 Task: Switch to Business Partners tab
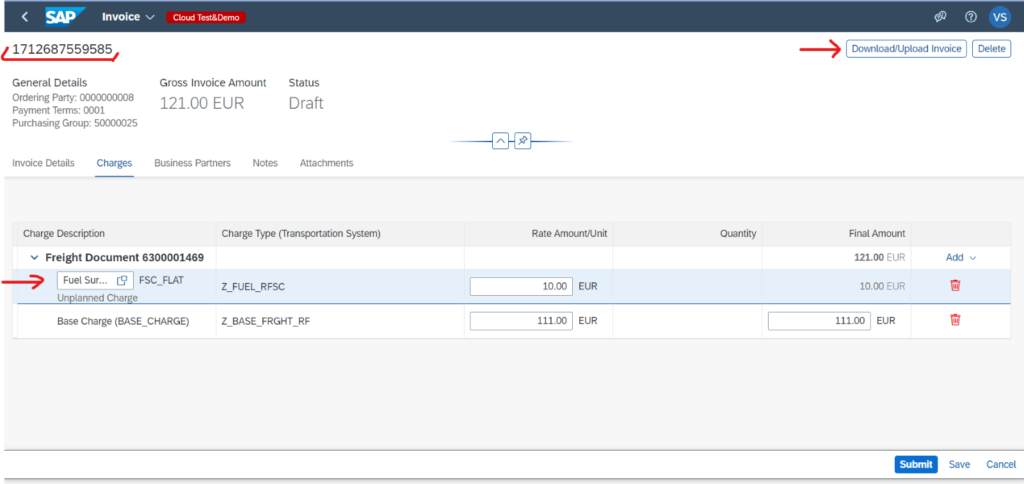192,163
